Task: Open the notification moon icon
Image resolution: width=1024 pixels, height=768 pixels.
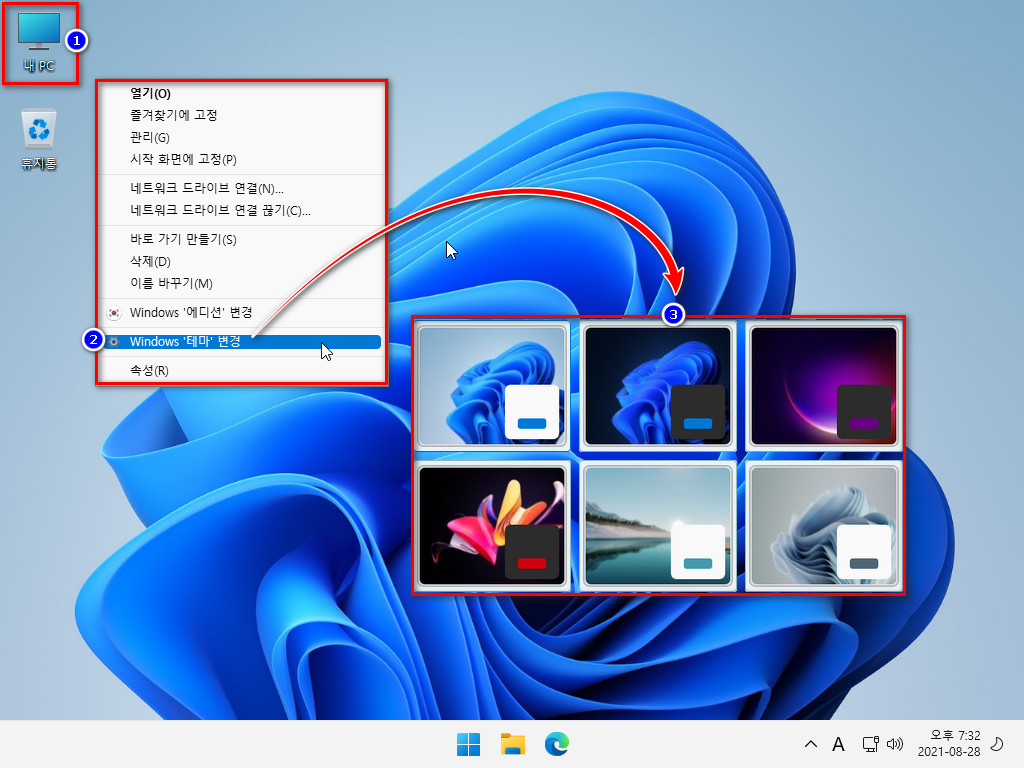Action: (x=997, y=744)
